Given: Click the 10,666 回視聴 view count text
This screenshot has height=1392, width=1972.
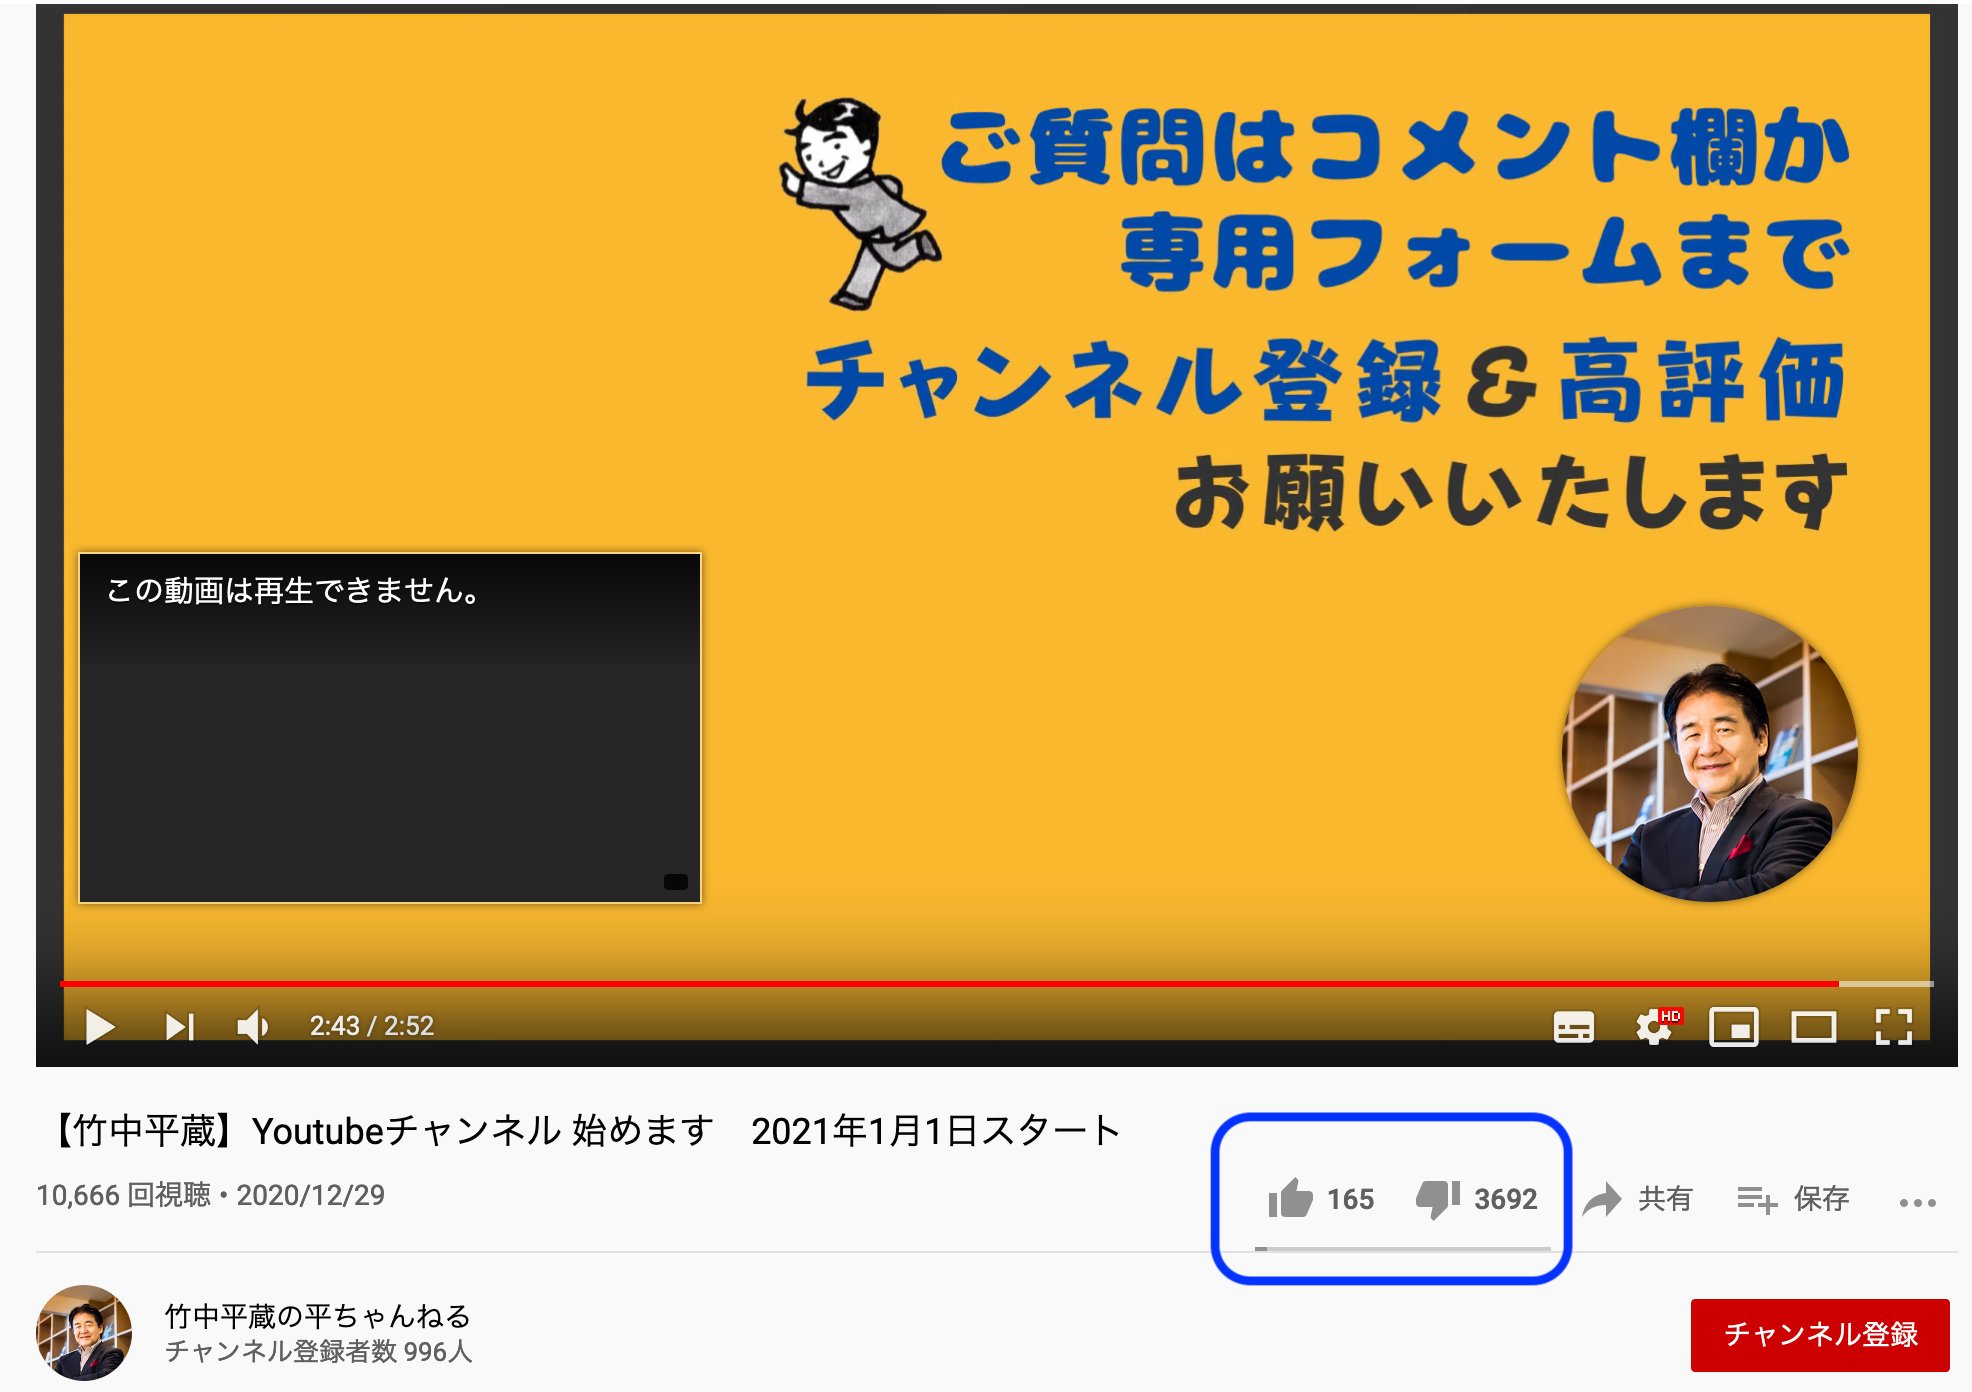Looking at the screenshot, I should coord(124,1195).
